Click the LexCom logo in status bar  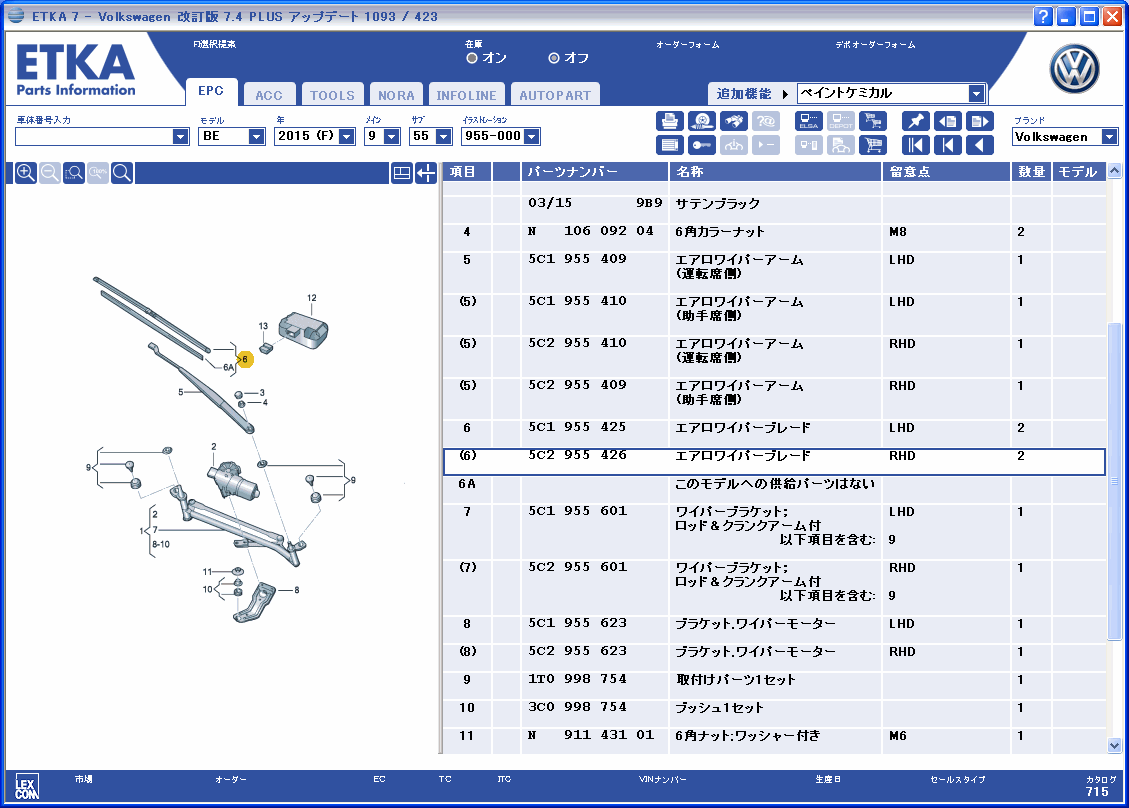pyautogui.click(x=27, y=786)
